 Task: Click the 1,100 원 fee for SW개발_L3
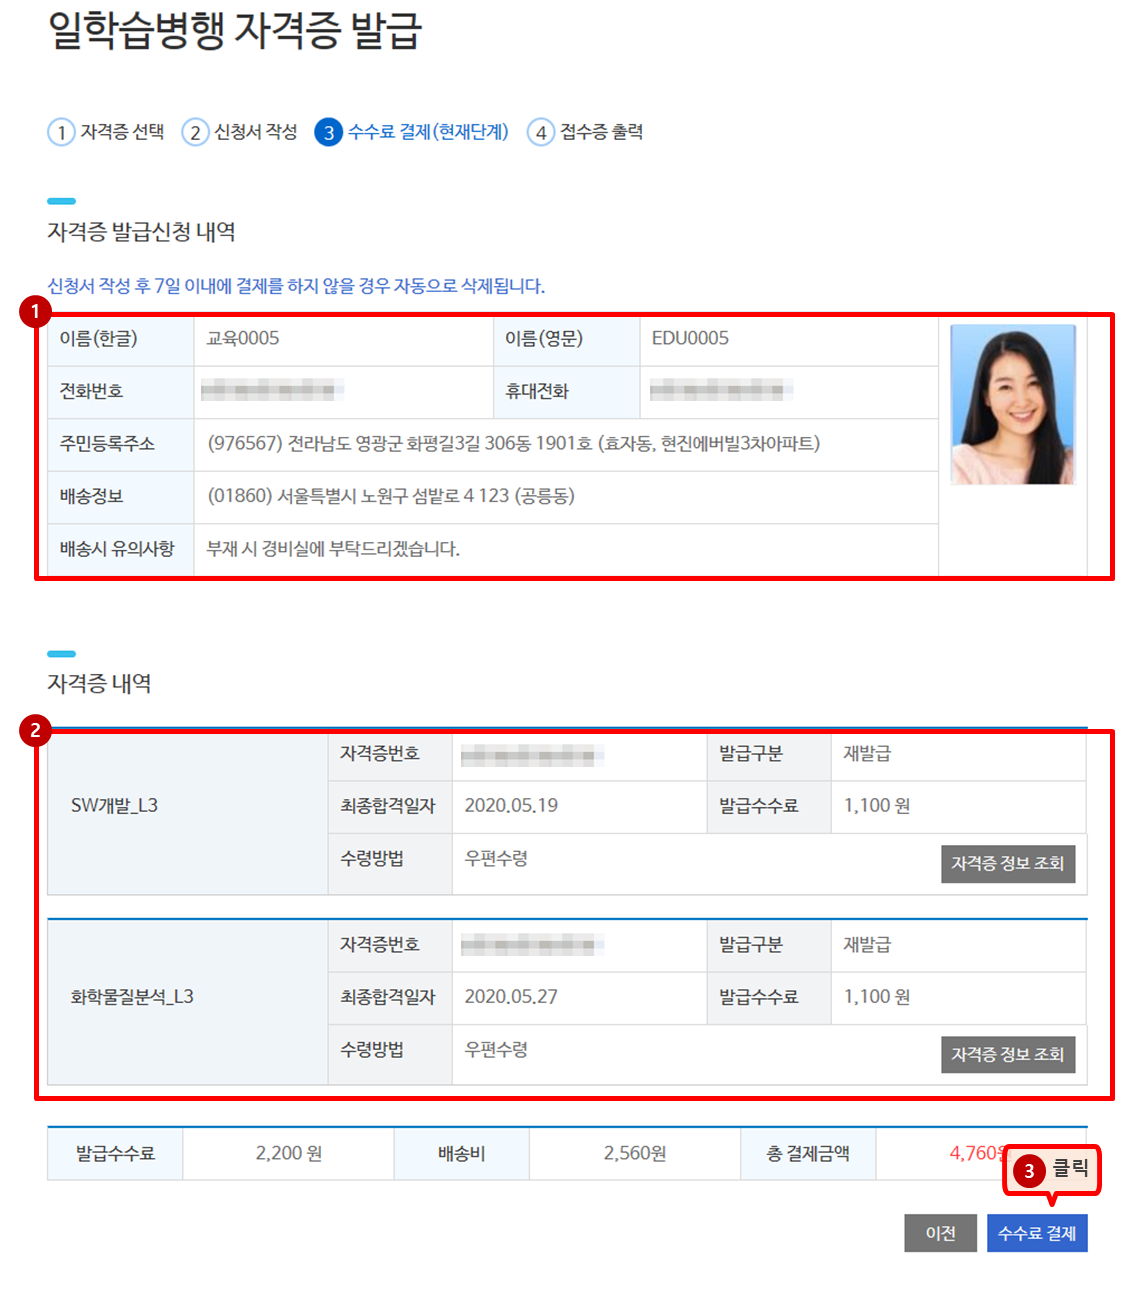click(x=877, y=805)
